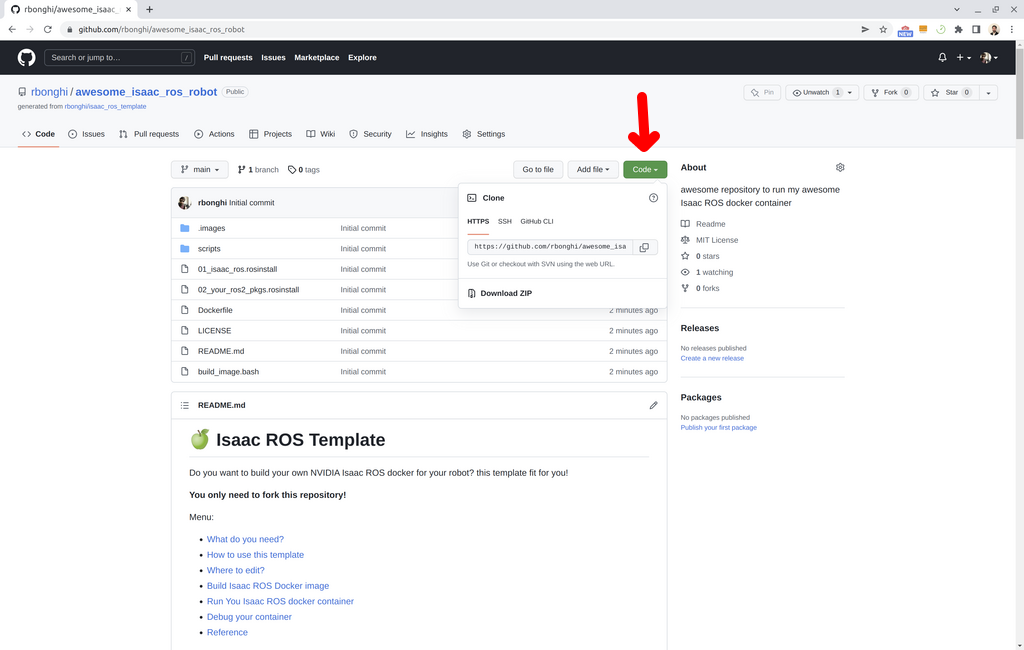Open the .images folder
The height and width of the screenshot is (650, 1024).
[212, 228]
